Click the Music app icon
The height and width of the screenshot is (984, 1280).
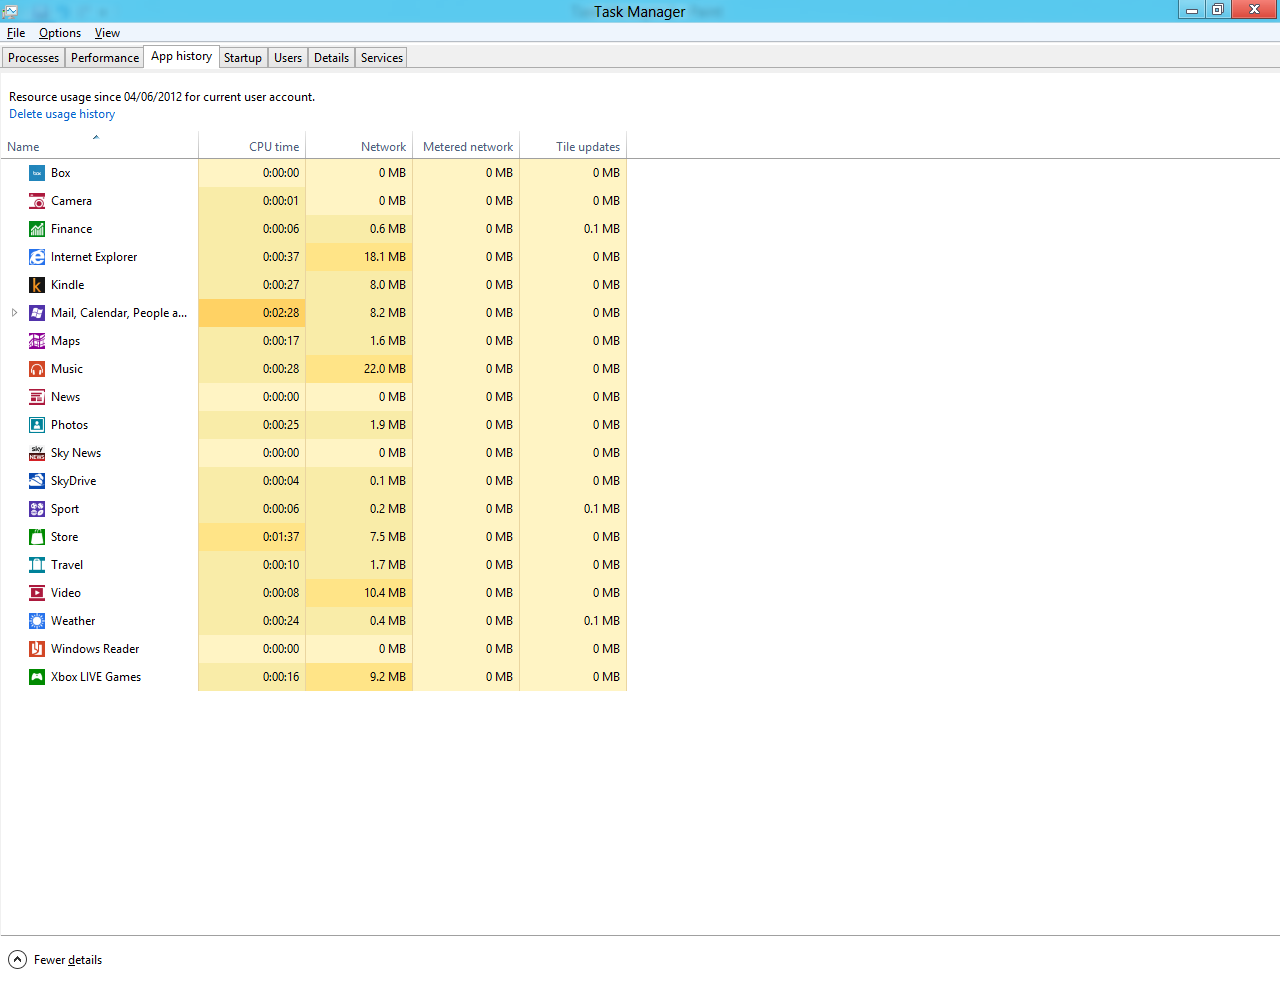pos(37,369)
